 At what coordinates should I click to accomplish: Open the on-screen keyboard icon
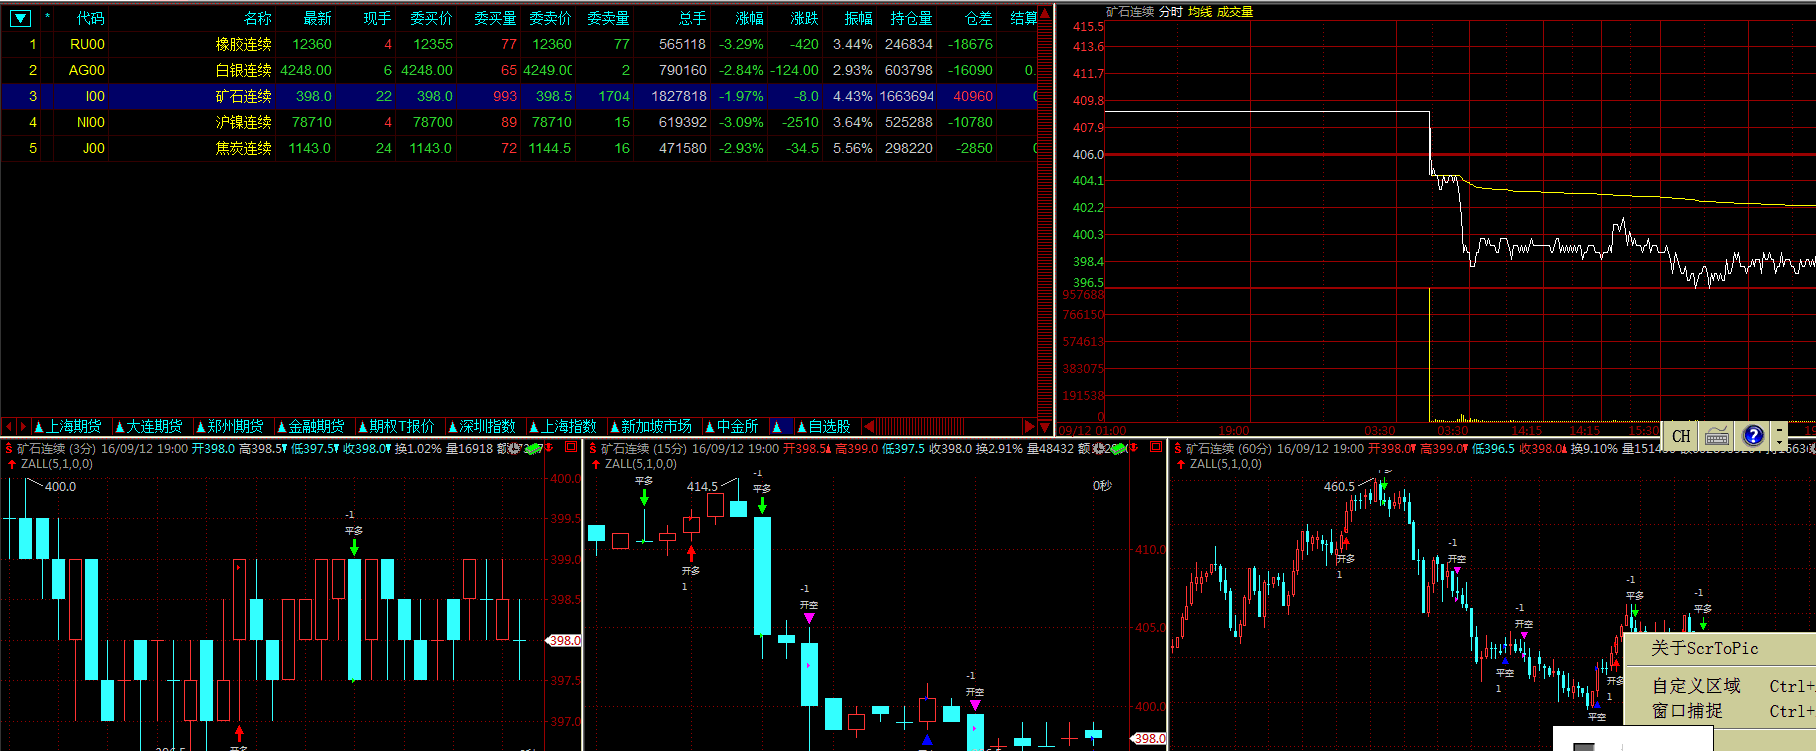[x=1717, y=436]
